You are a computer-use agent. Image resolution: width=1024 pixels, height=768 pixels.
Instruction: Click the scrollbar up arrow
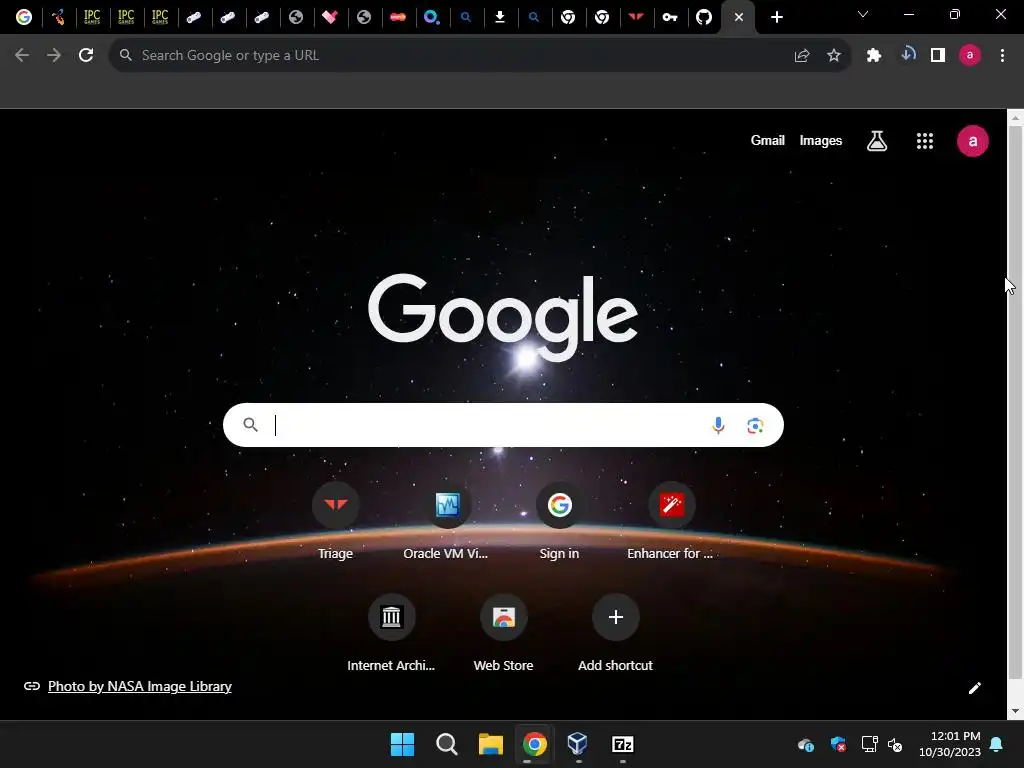(1015, 117)
